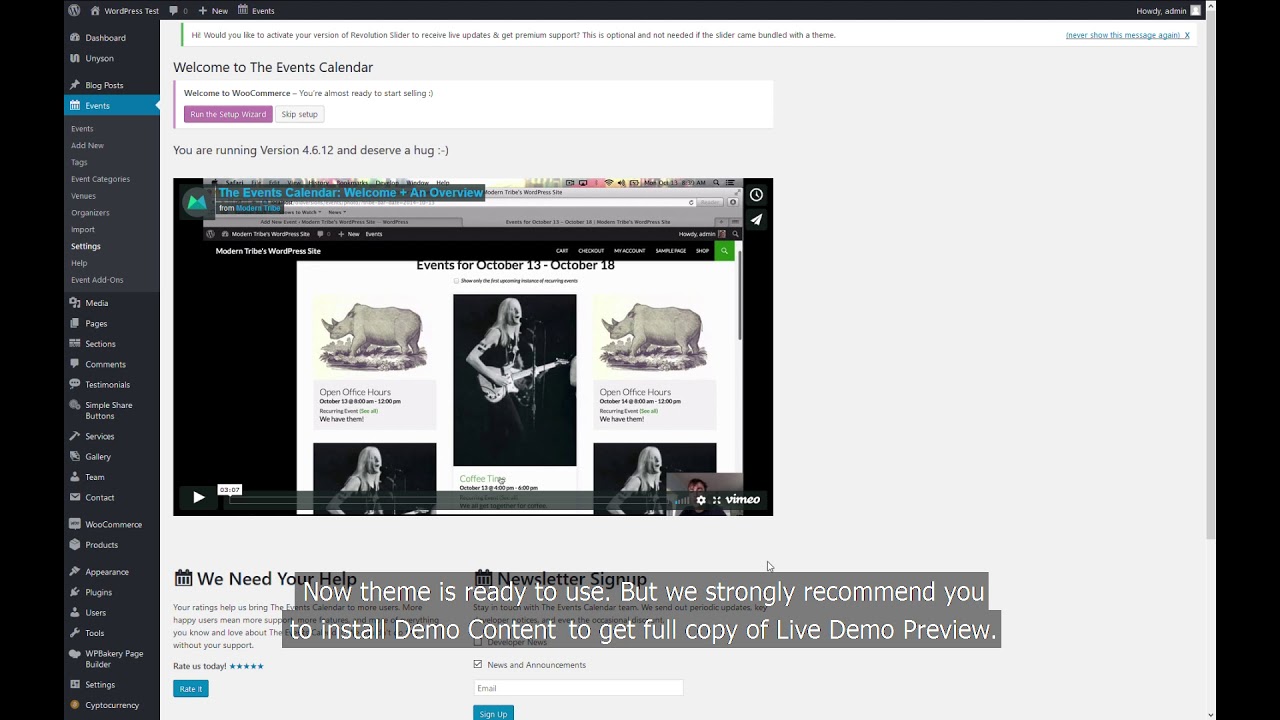Adjust the video volume bars
Screen dimensions: 1280x720
point(683,500)
